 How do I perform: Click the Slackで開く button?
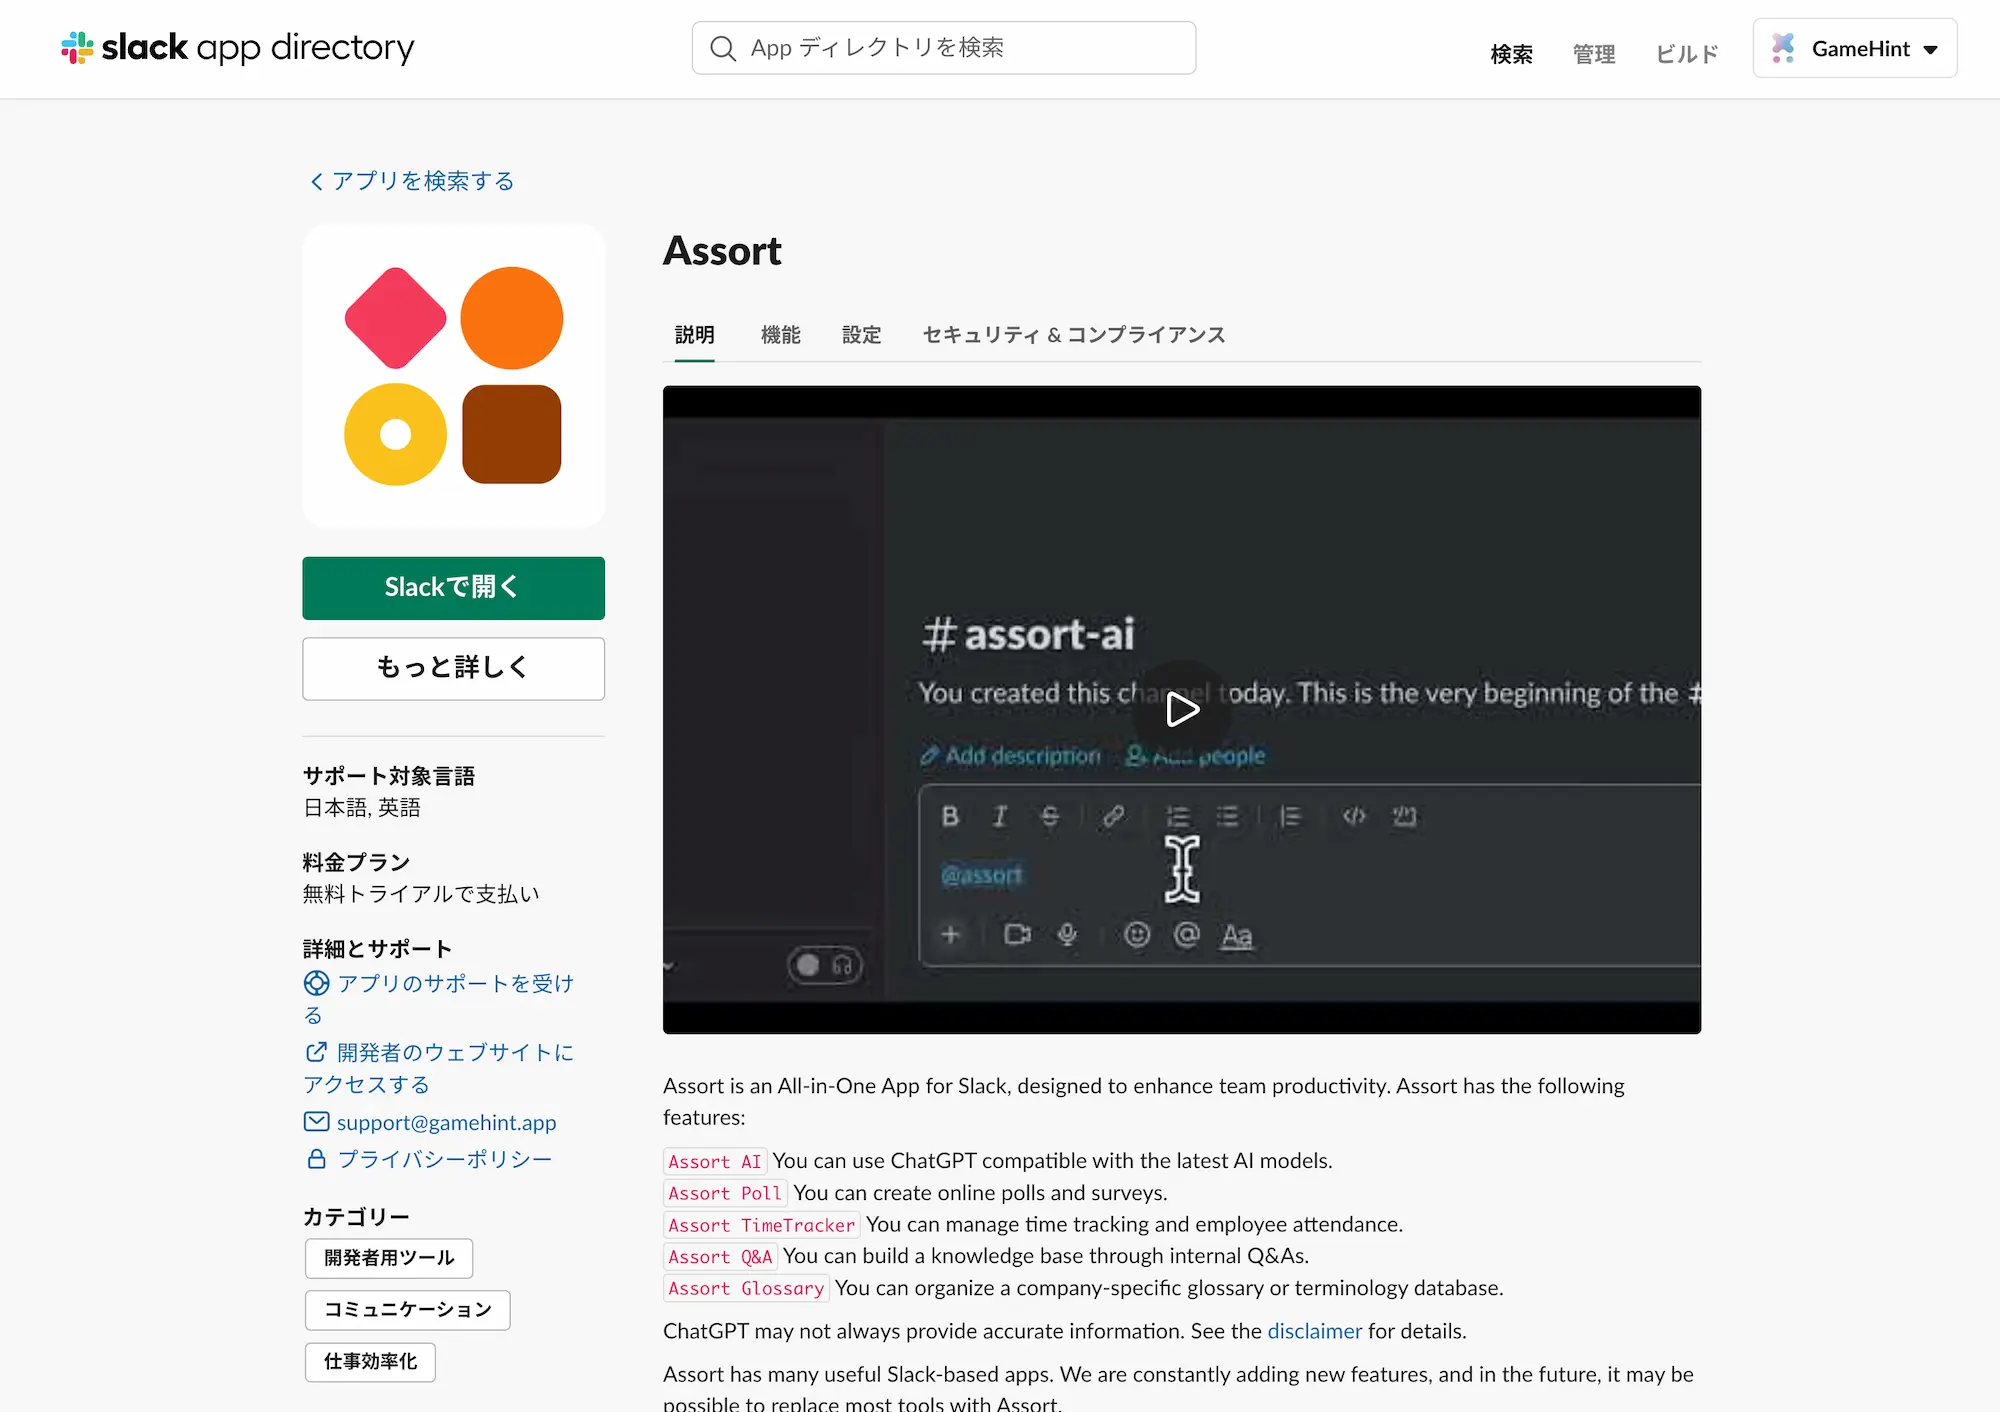[454, 588]
